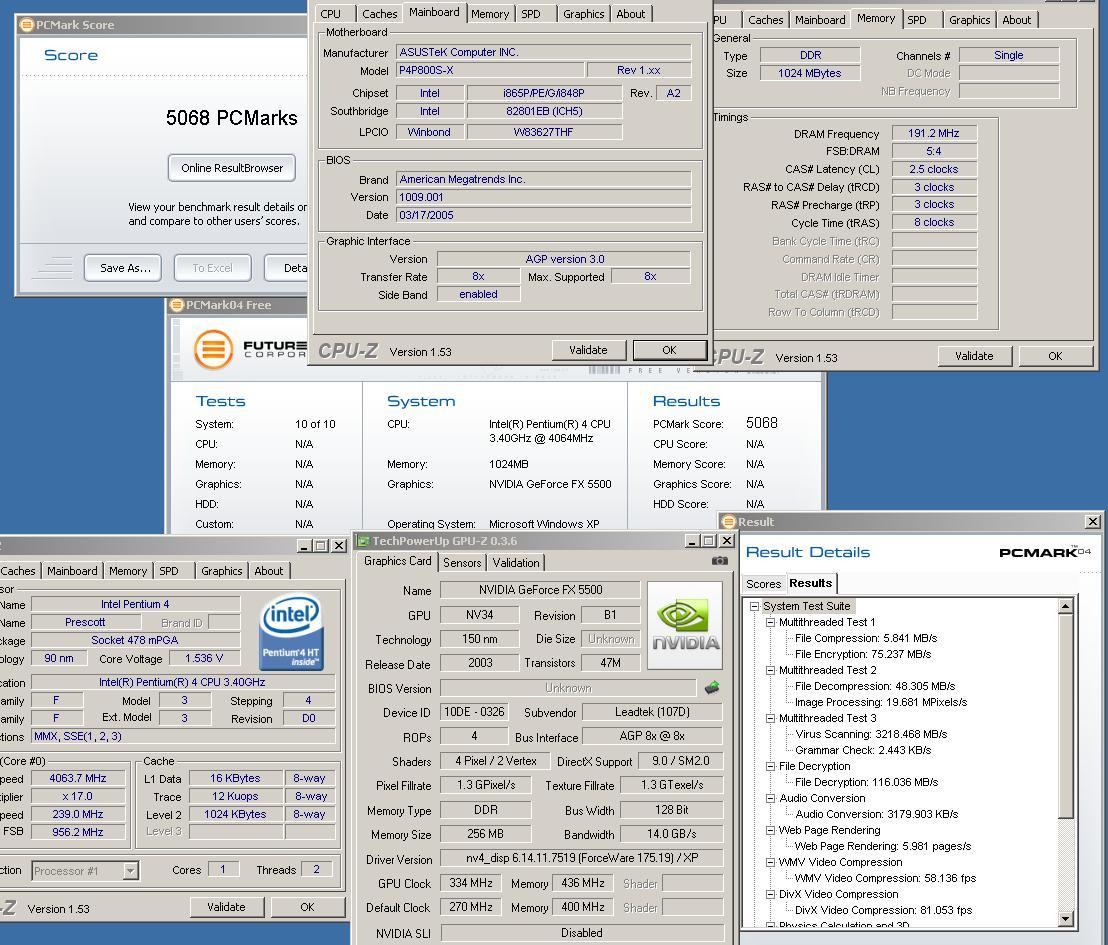Click the GPU-Z screenshot camera icon
This screenshot has width=1108, height=945.
pos(719,561)
